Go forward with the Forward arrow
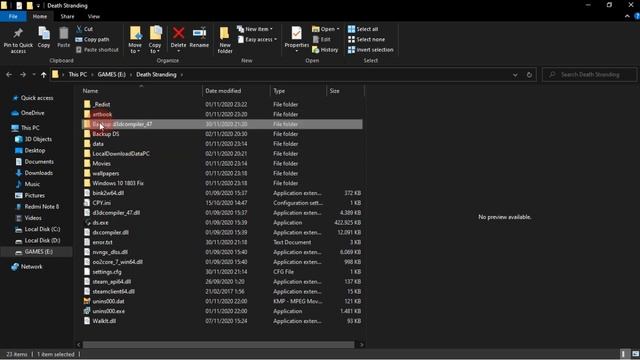Image resolution: width=640 pixels, height=360 pixels. [x=23, y=75]
